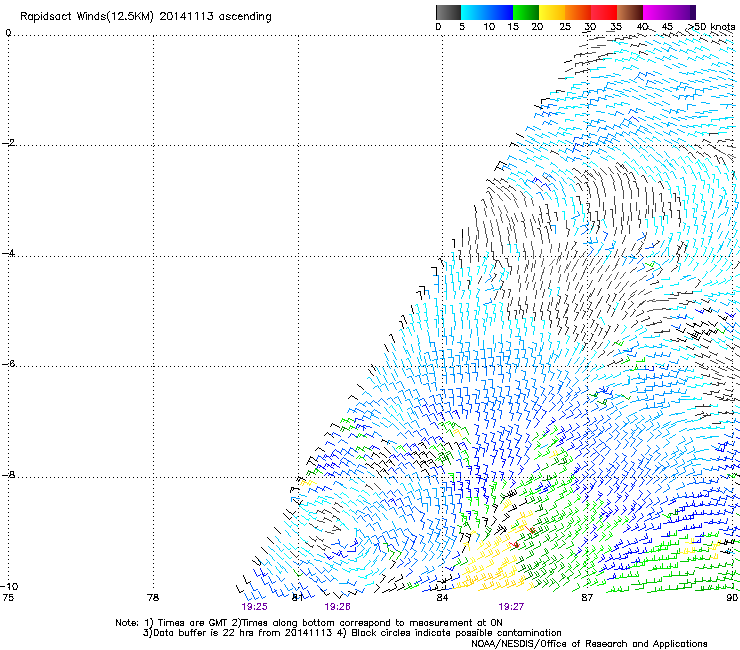Screen dimensions: 740x650
Task: Click the orange 25-30 knots legend swatch
Action: pos(578,12)
